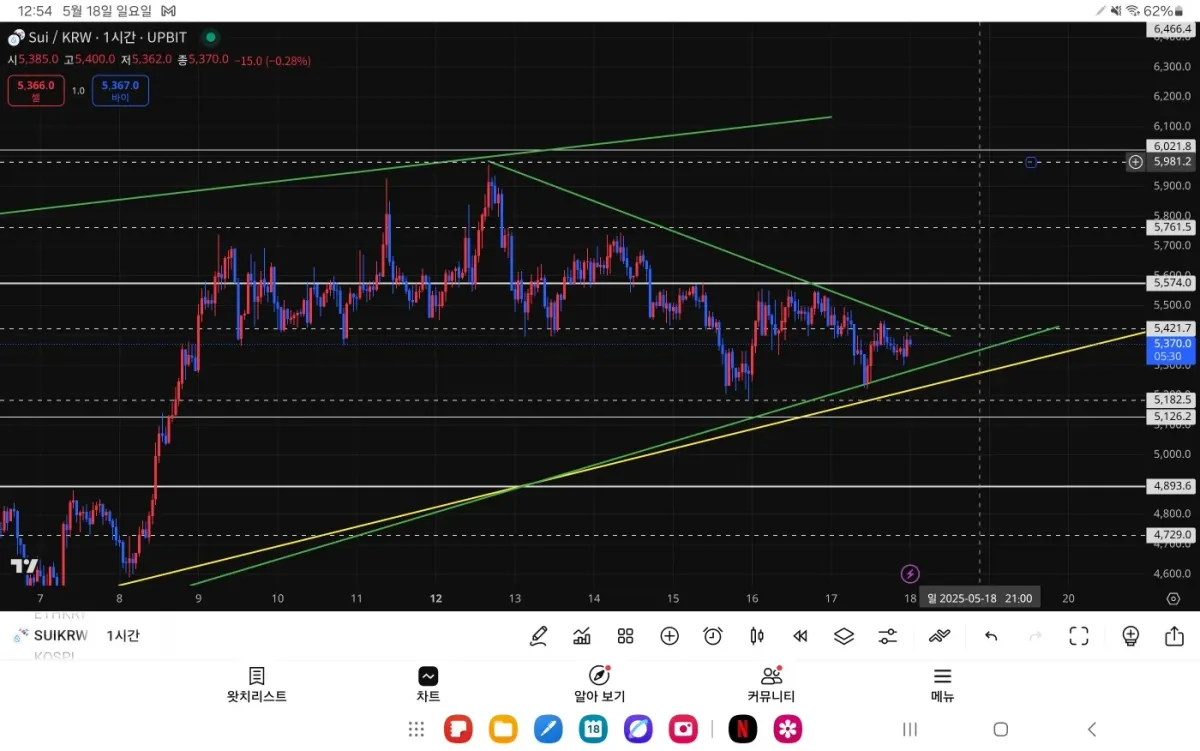1200x751 pixels.
Task: Tap the red sell price 5,366.0 button
Action: click(36, 91)
